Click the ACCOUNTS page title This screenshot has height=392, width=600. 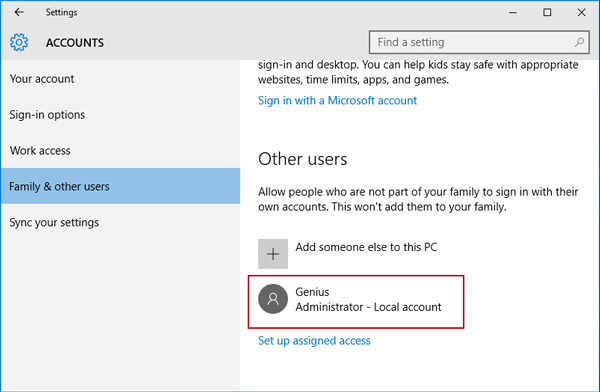click(x=75, y=42)
